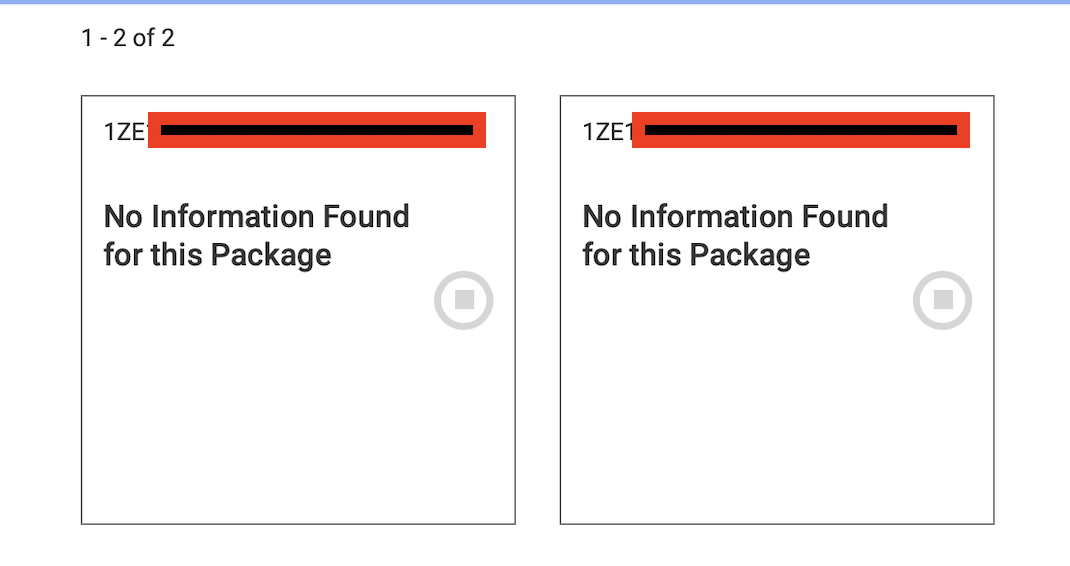
Task: Click the "1 - 2 of 2" results count
Action: click(128, 39)
